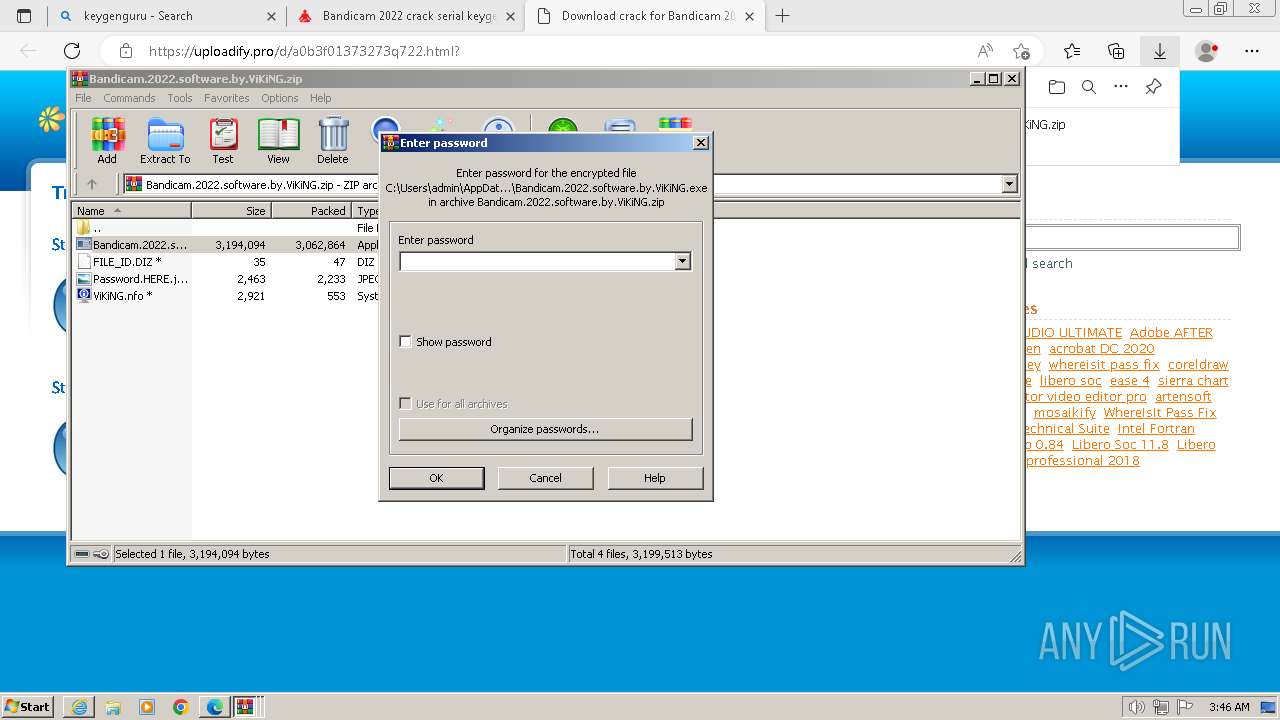
Task: Open more options in downloads panel
Action: coord(1121,87)
